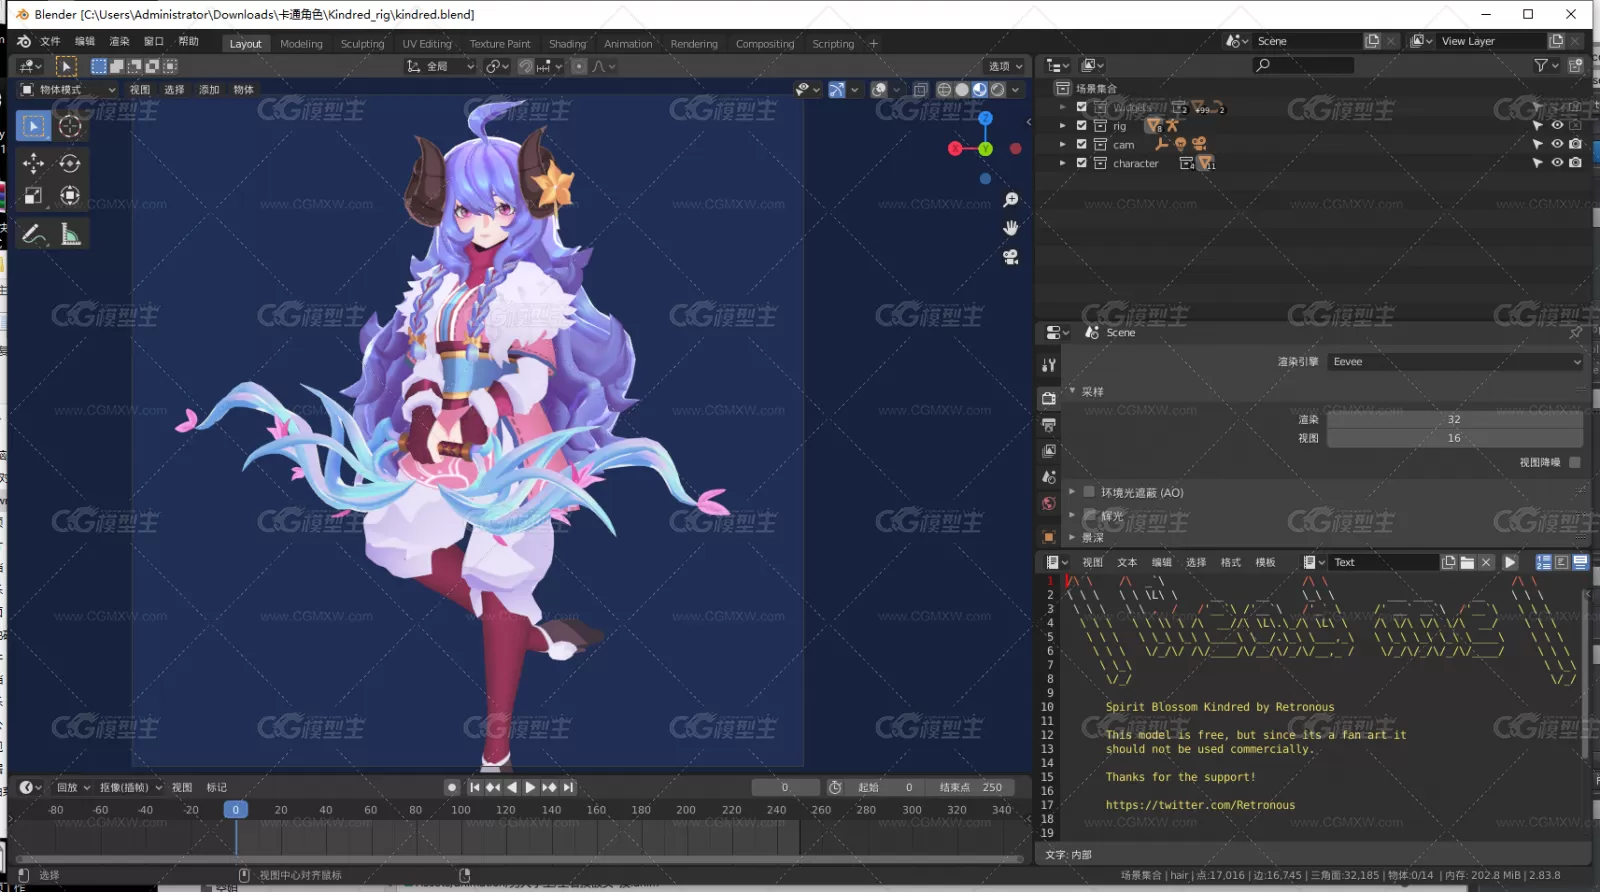
Task: Run script in text editor
Action: point(1510,563)
